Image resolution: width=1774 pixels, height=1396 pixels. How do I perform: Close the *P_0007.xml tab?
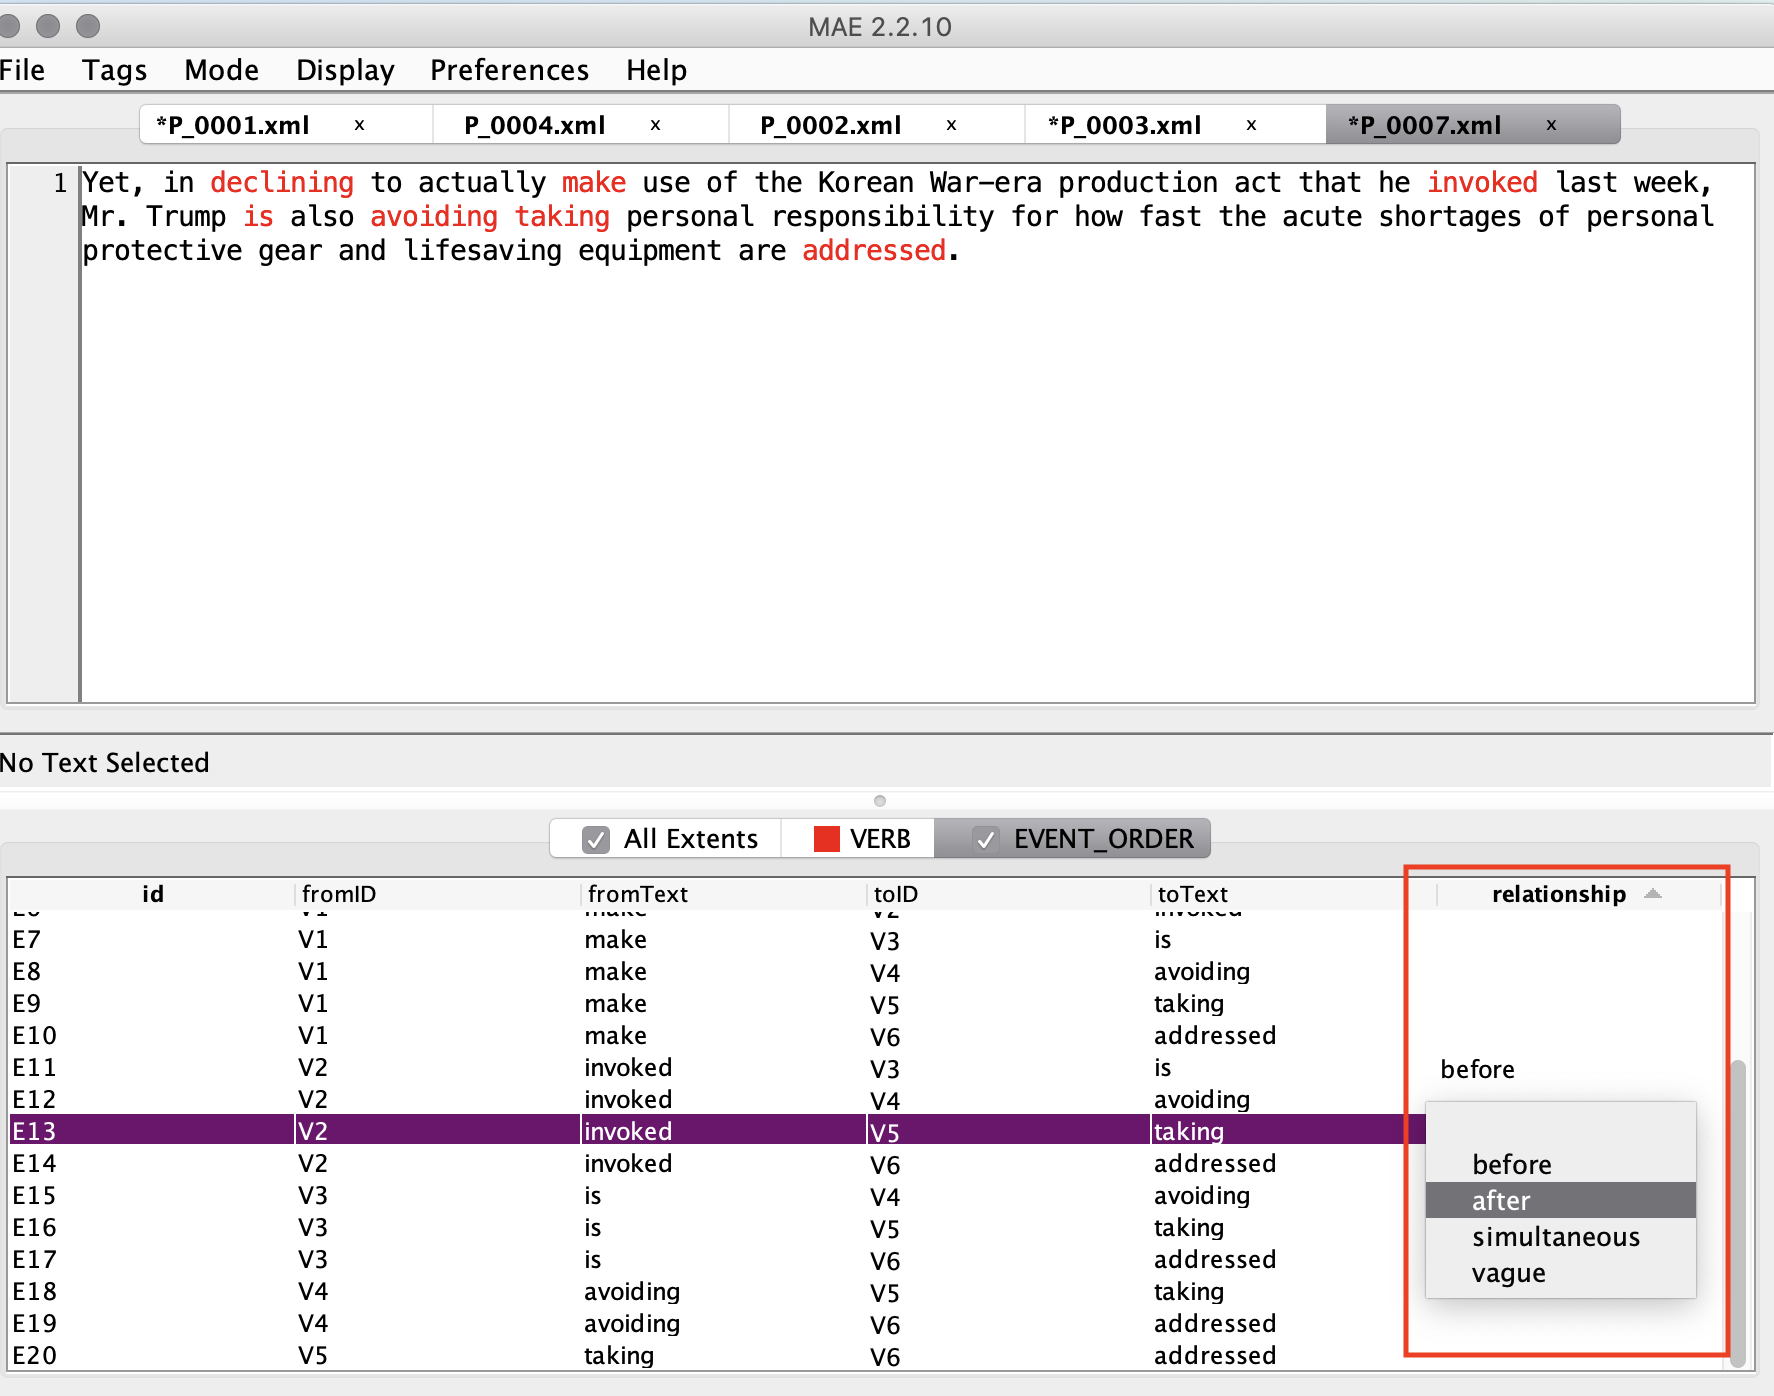pyautogui.click(x=1551, y=125)
